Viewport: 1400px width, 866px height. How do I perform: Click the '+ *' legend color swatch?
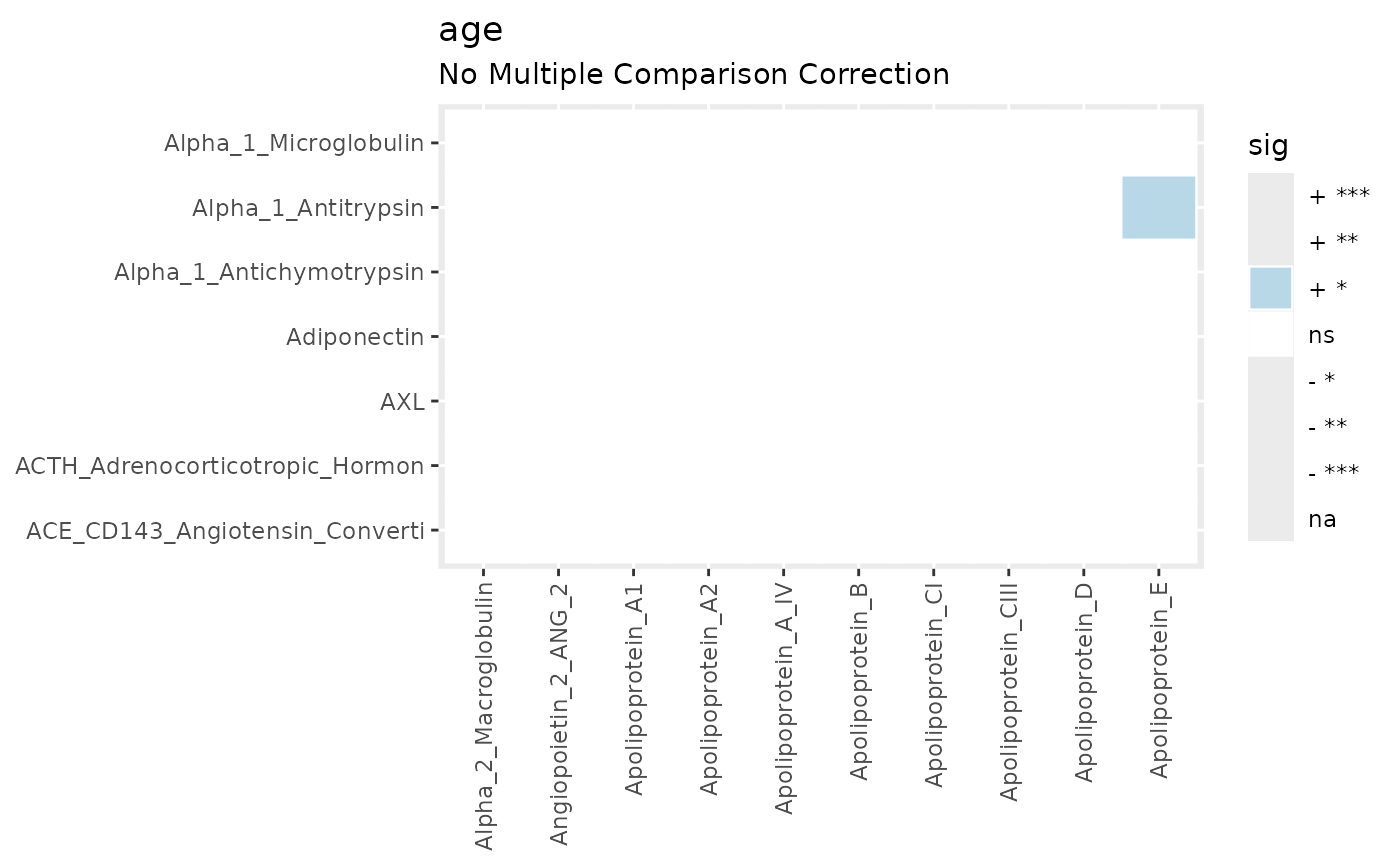tap(1271, 288)
